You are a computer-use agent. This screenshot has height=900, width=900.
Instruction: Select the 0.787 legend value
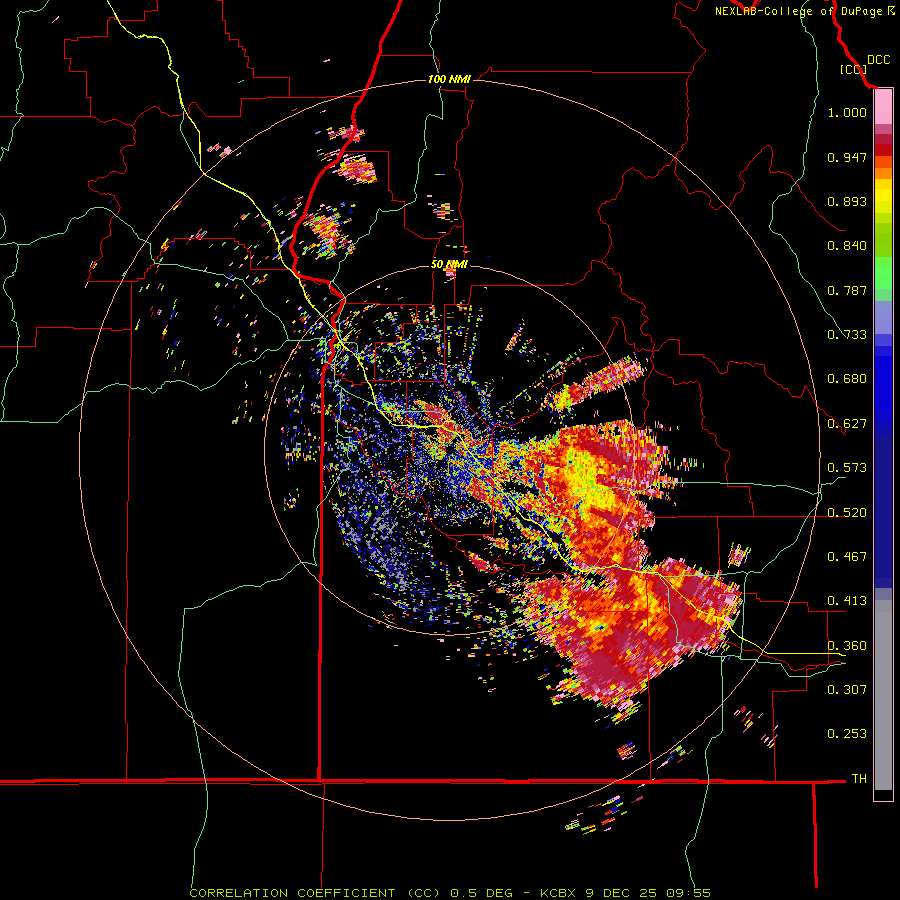847,290
